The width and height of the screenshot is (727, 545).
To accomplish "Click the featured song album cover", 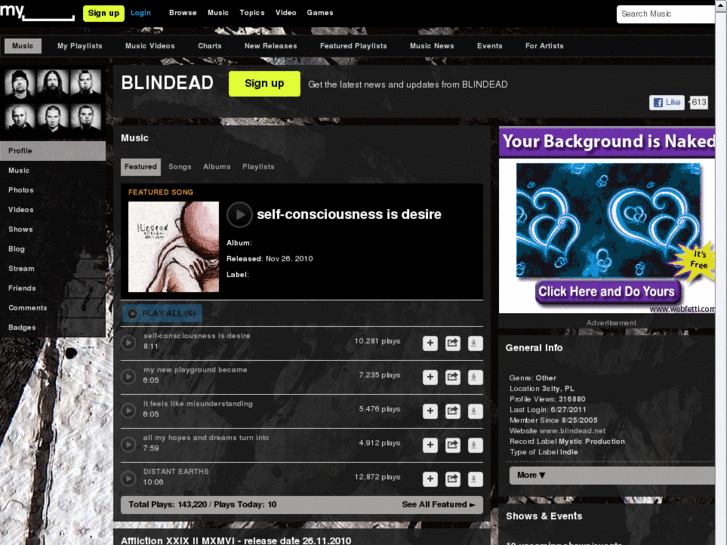I will click(173, 247).
